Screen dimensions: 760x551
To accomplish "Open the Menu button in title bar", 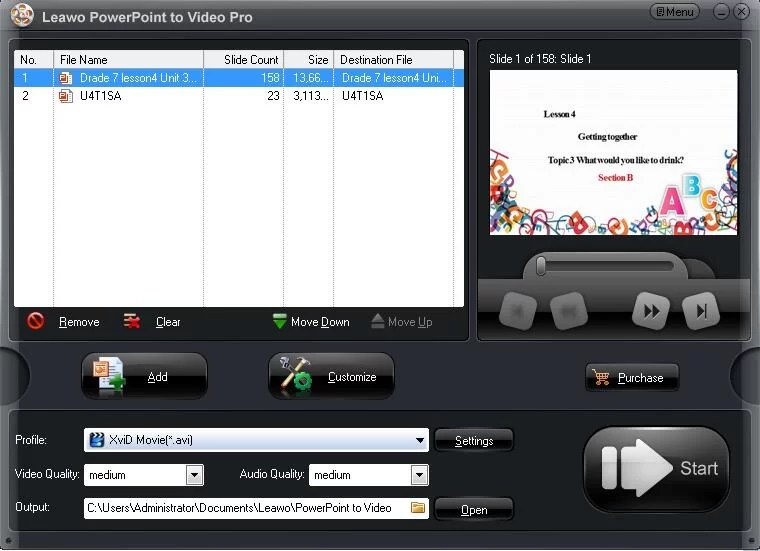I will [x=675, y=12].
